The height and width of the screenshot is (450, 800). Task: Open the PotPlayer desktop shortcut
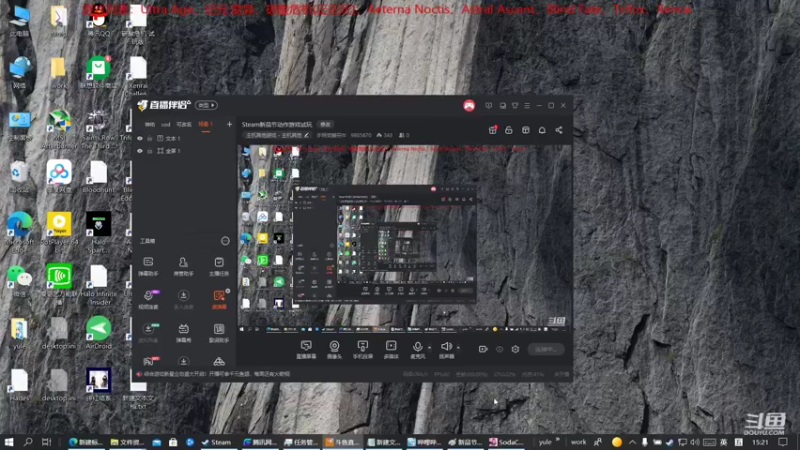point(59,231)
